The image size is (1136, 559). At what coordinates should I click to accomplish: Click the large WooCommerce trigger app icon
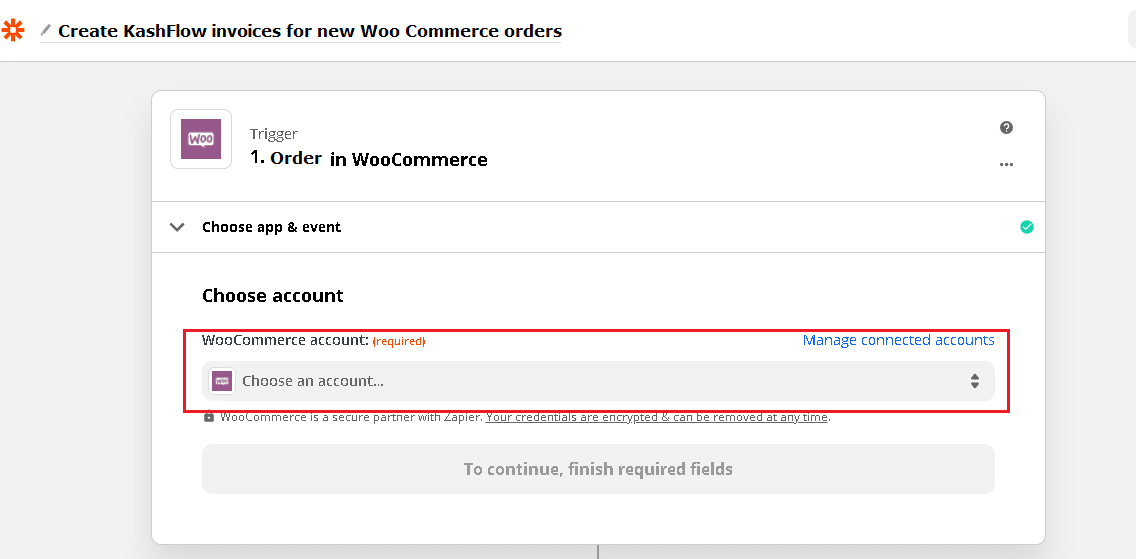[x=201, y=139]
